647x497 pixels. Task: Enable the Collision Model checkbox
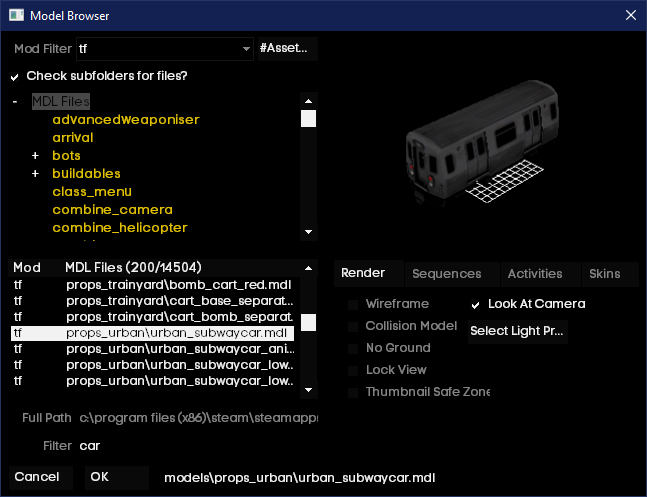353,327
